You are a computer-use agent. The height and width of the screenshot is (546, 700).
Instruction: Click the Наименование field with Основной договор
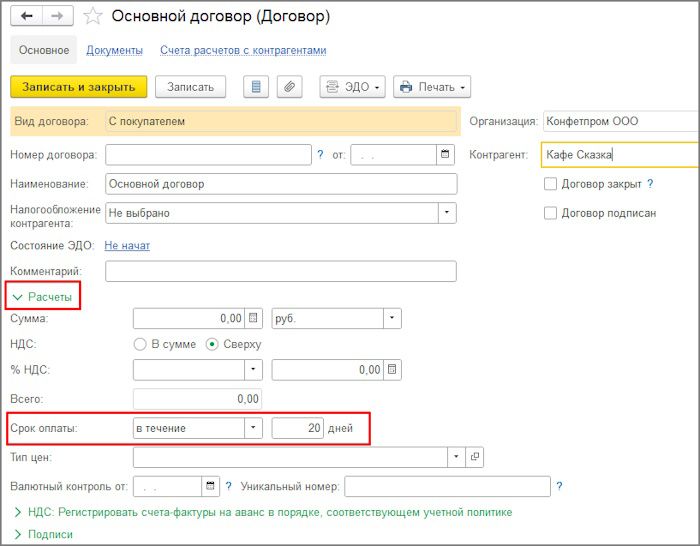[281, 183]
